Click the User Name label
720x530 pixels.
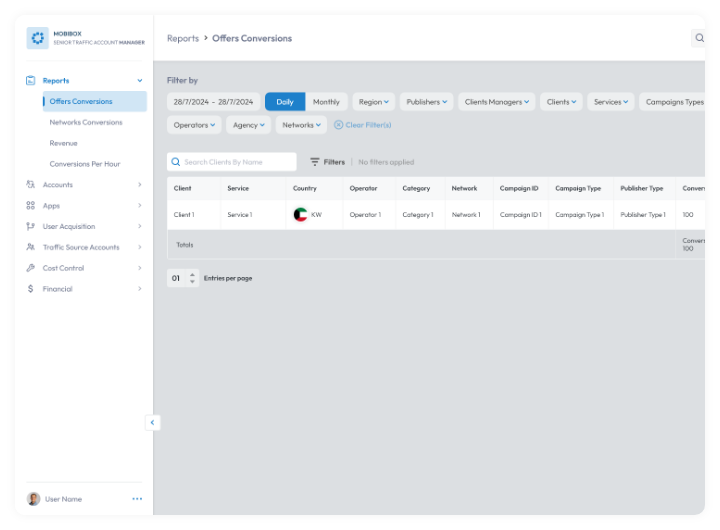point(63,499)
